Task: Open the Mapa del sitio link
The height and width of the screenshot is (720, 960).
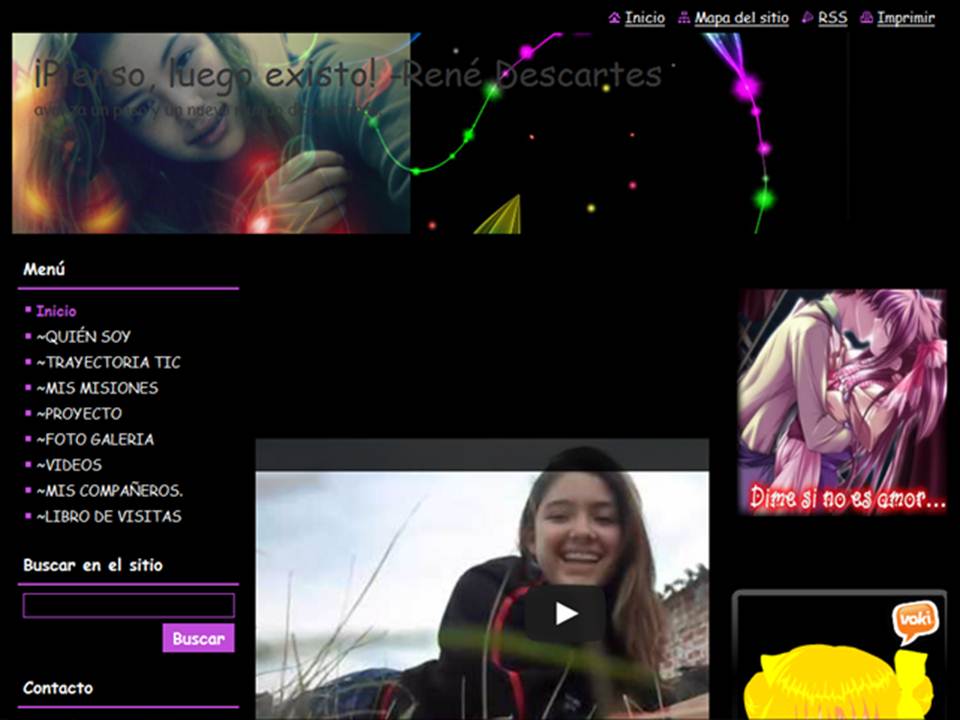Action: [x=741, y=18]
